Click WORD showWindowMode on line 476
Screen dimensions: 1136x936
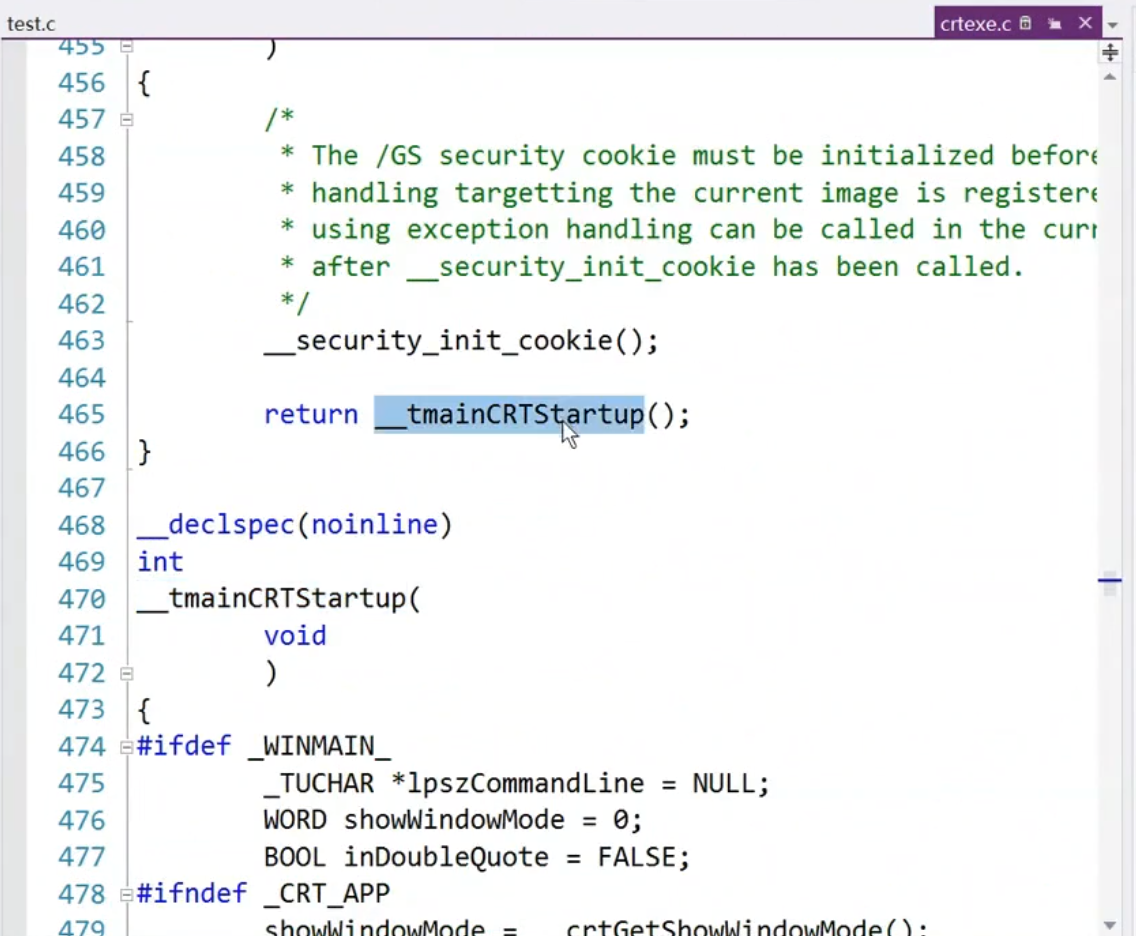tap(414, 820)
